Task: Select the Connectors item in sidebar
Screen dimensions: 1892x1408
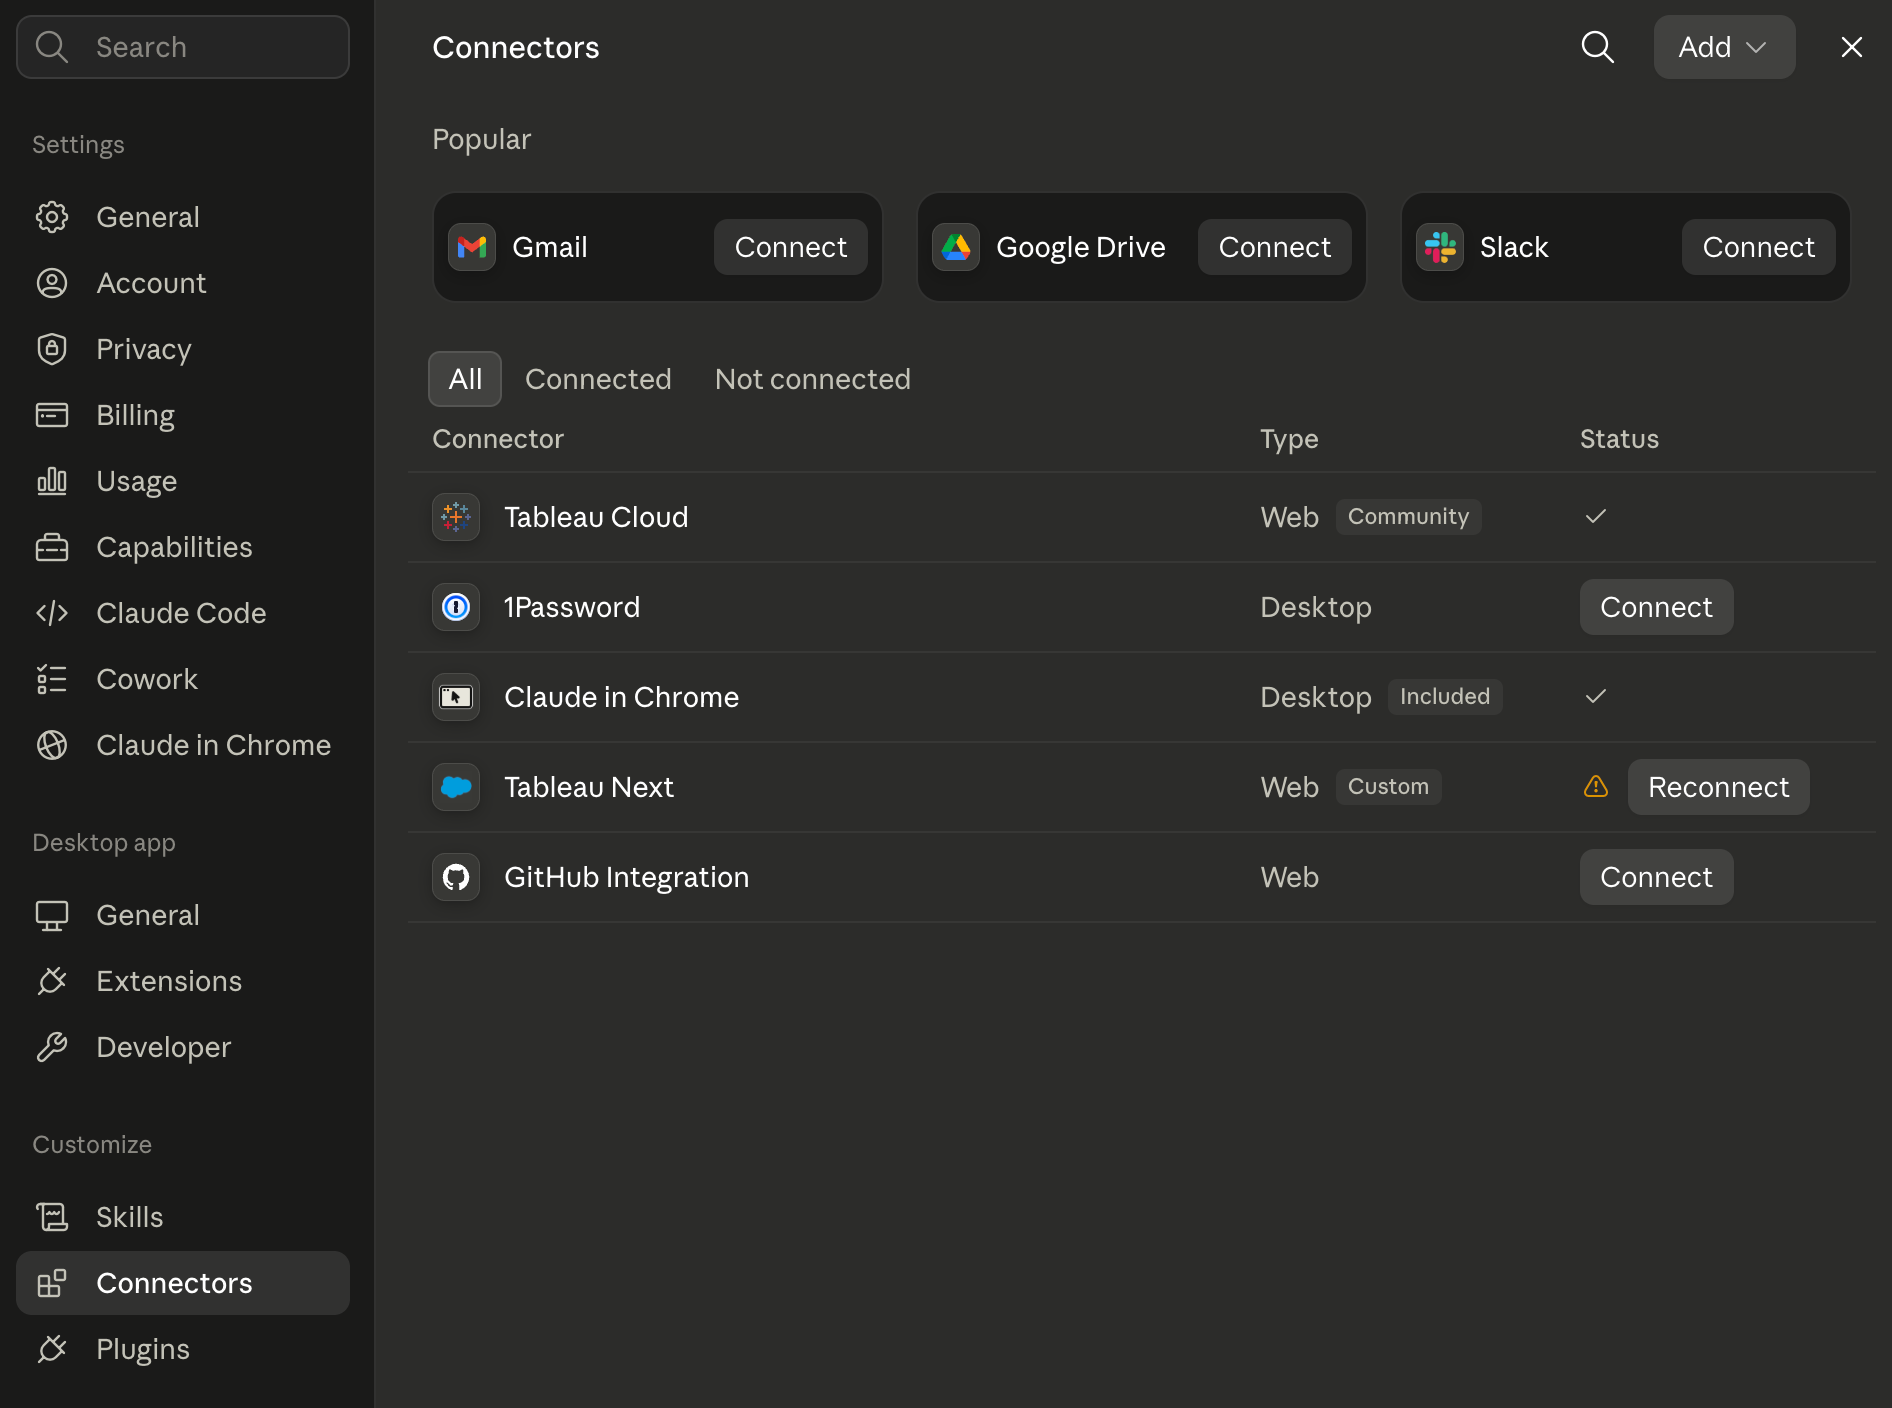Action: [x=183, y=1283]
